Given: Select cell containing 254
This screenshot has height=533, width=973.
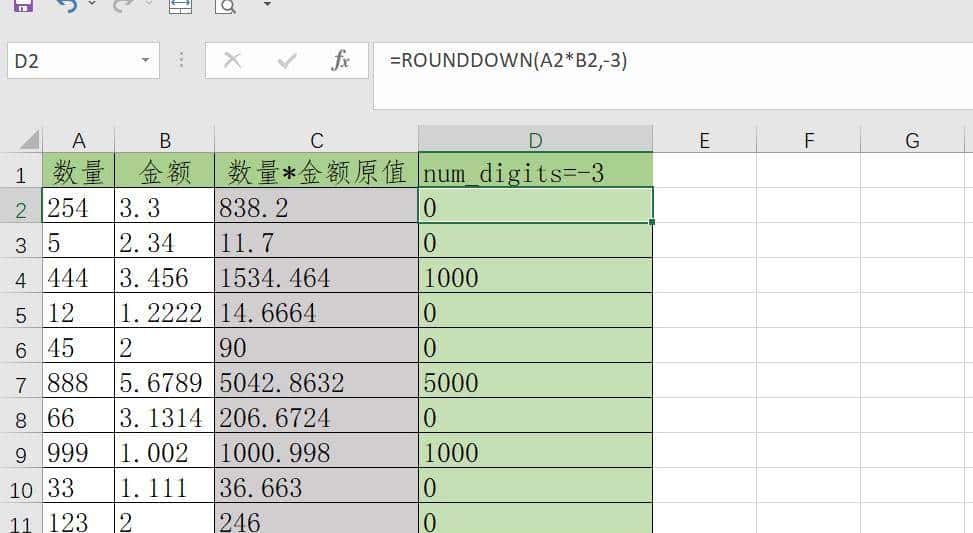Looking at the screenshot, I should coord(78,205).
